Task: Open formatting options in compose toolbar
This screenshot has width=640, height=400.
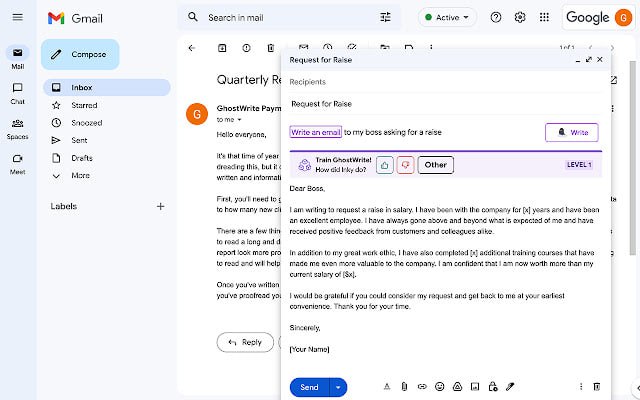Action: [386, 386]
